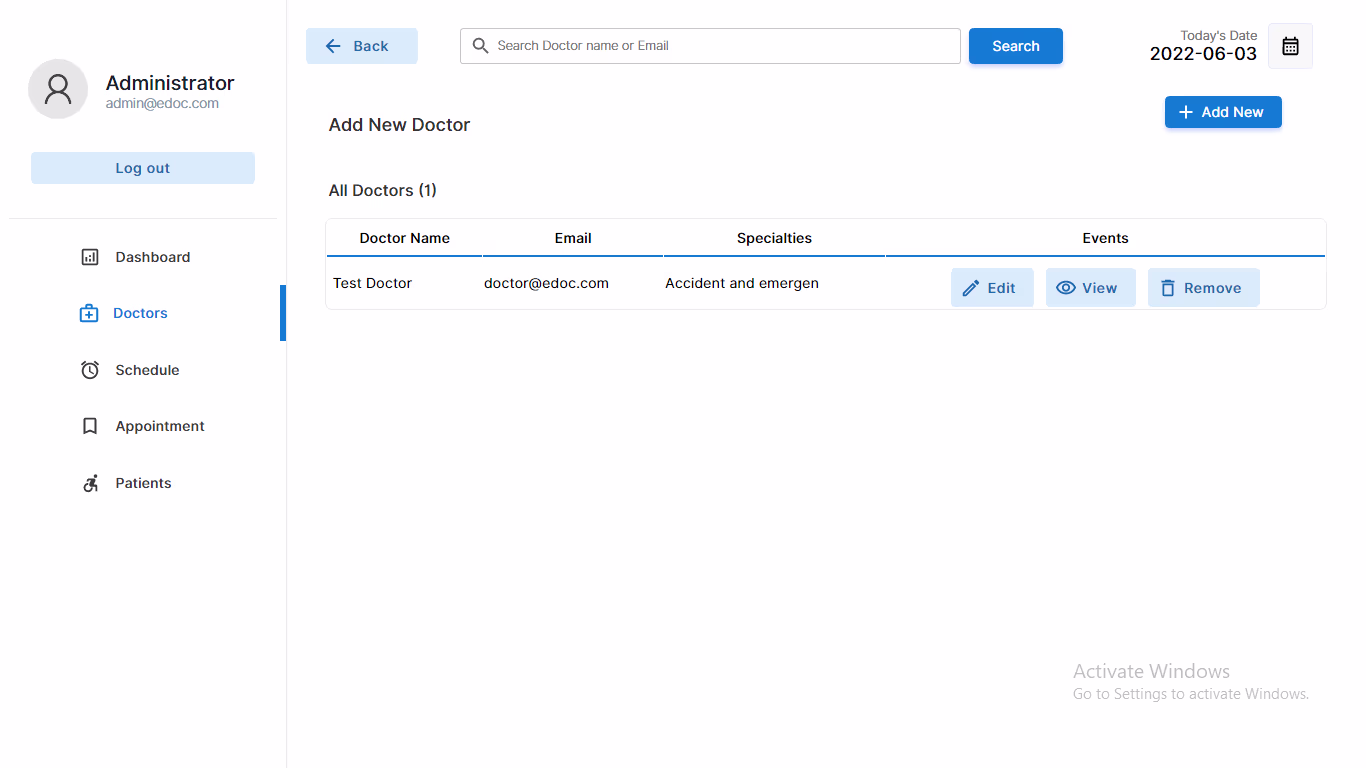Go back using the Back button
The height and width of the screenshot is (768, 1366).
(x=362, y=46)
